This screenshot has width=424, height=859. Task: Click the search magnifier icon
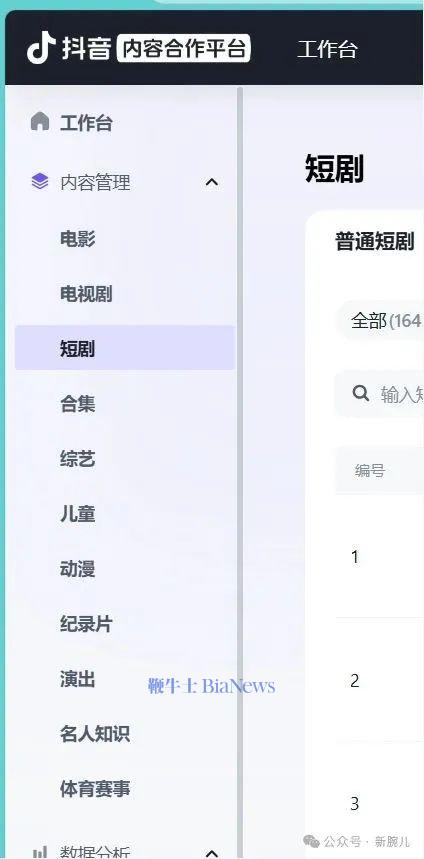pyautogui.click(x=360, y=393)
